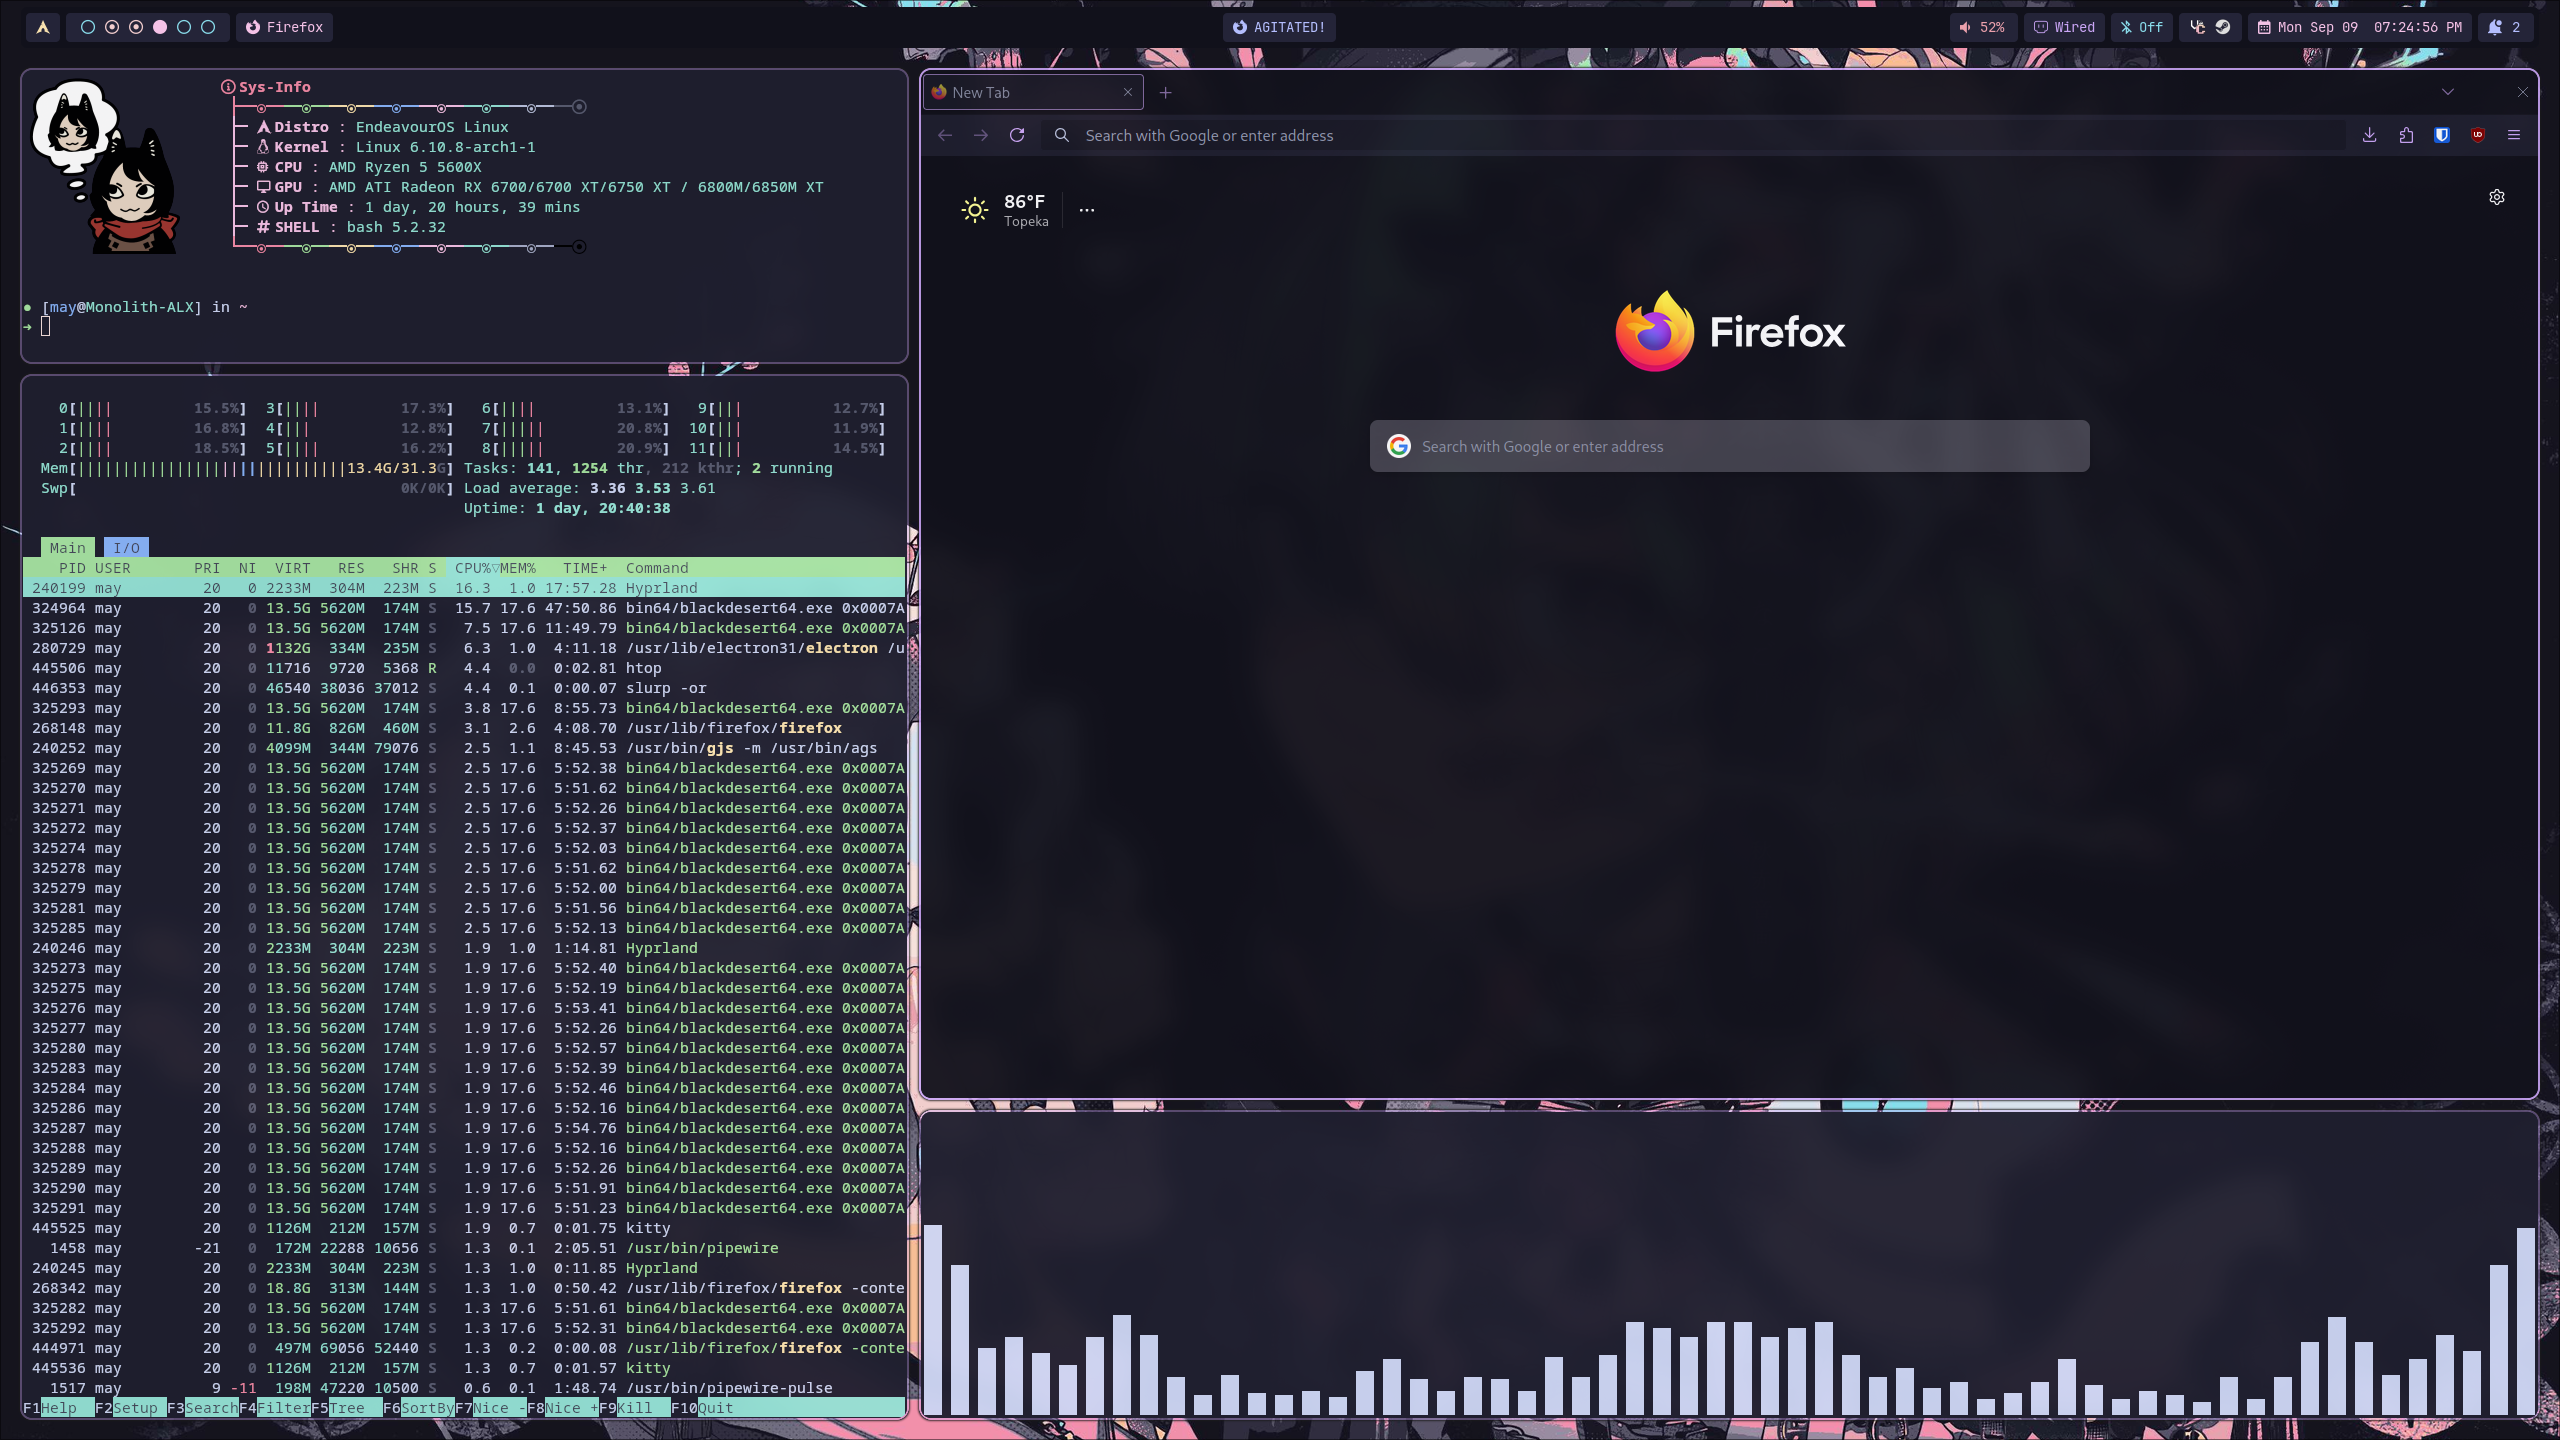Adjust the 52% volume control
Viewport: 2560px width, 1440px height.
click(x=1984, y=27)
